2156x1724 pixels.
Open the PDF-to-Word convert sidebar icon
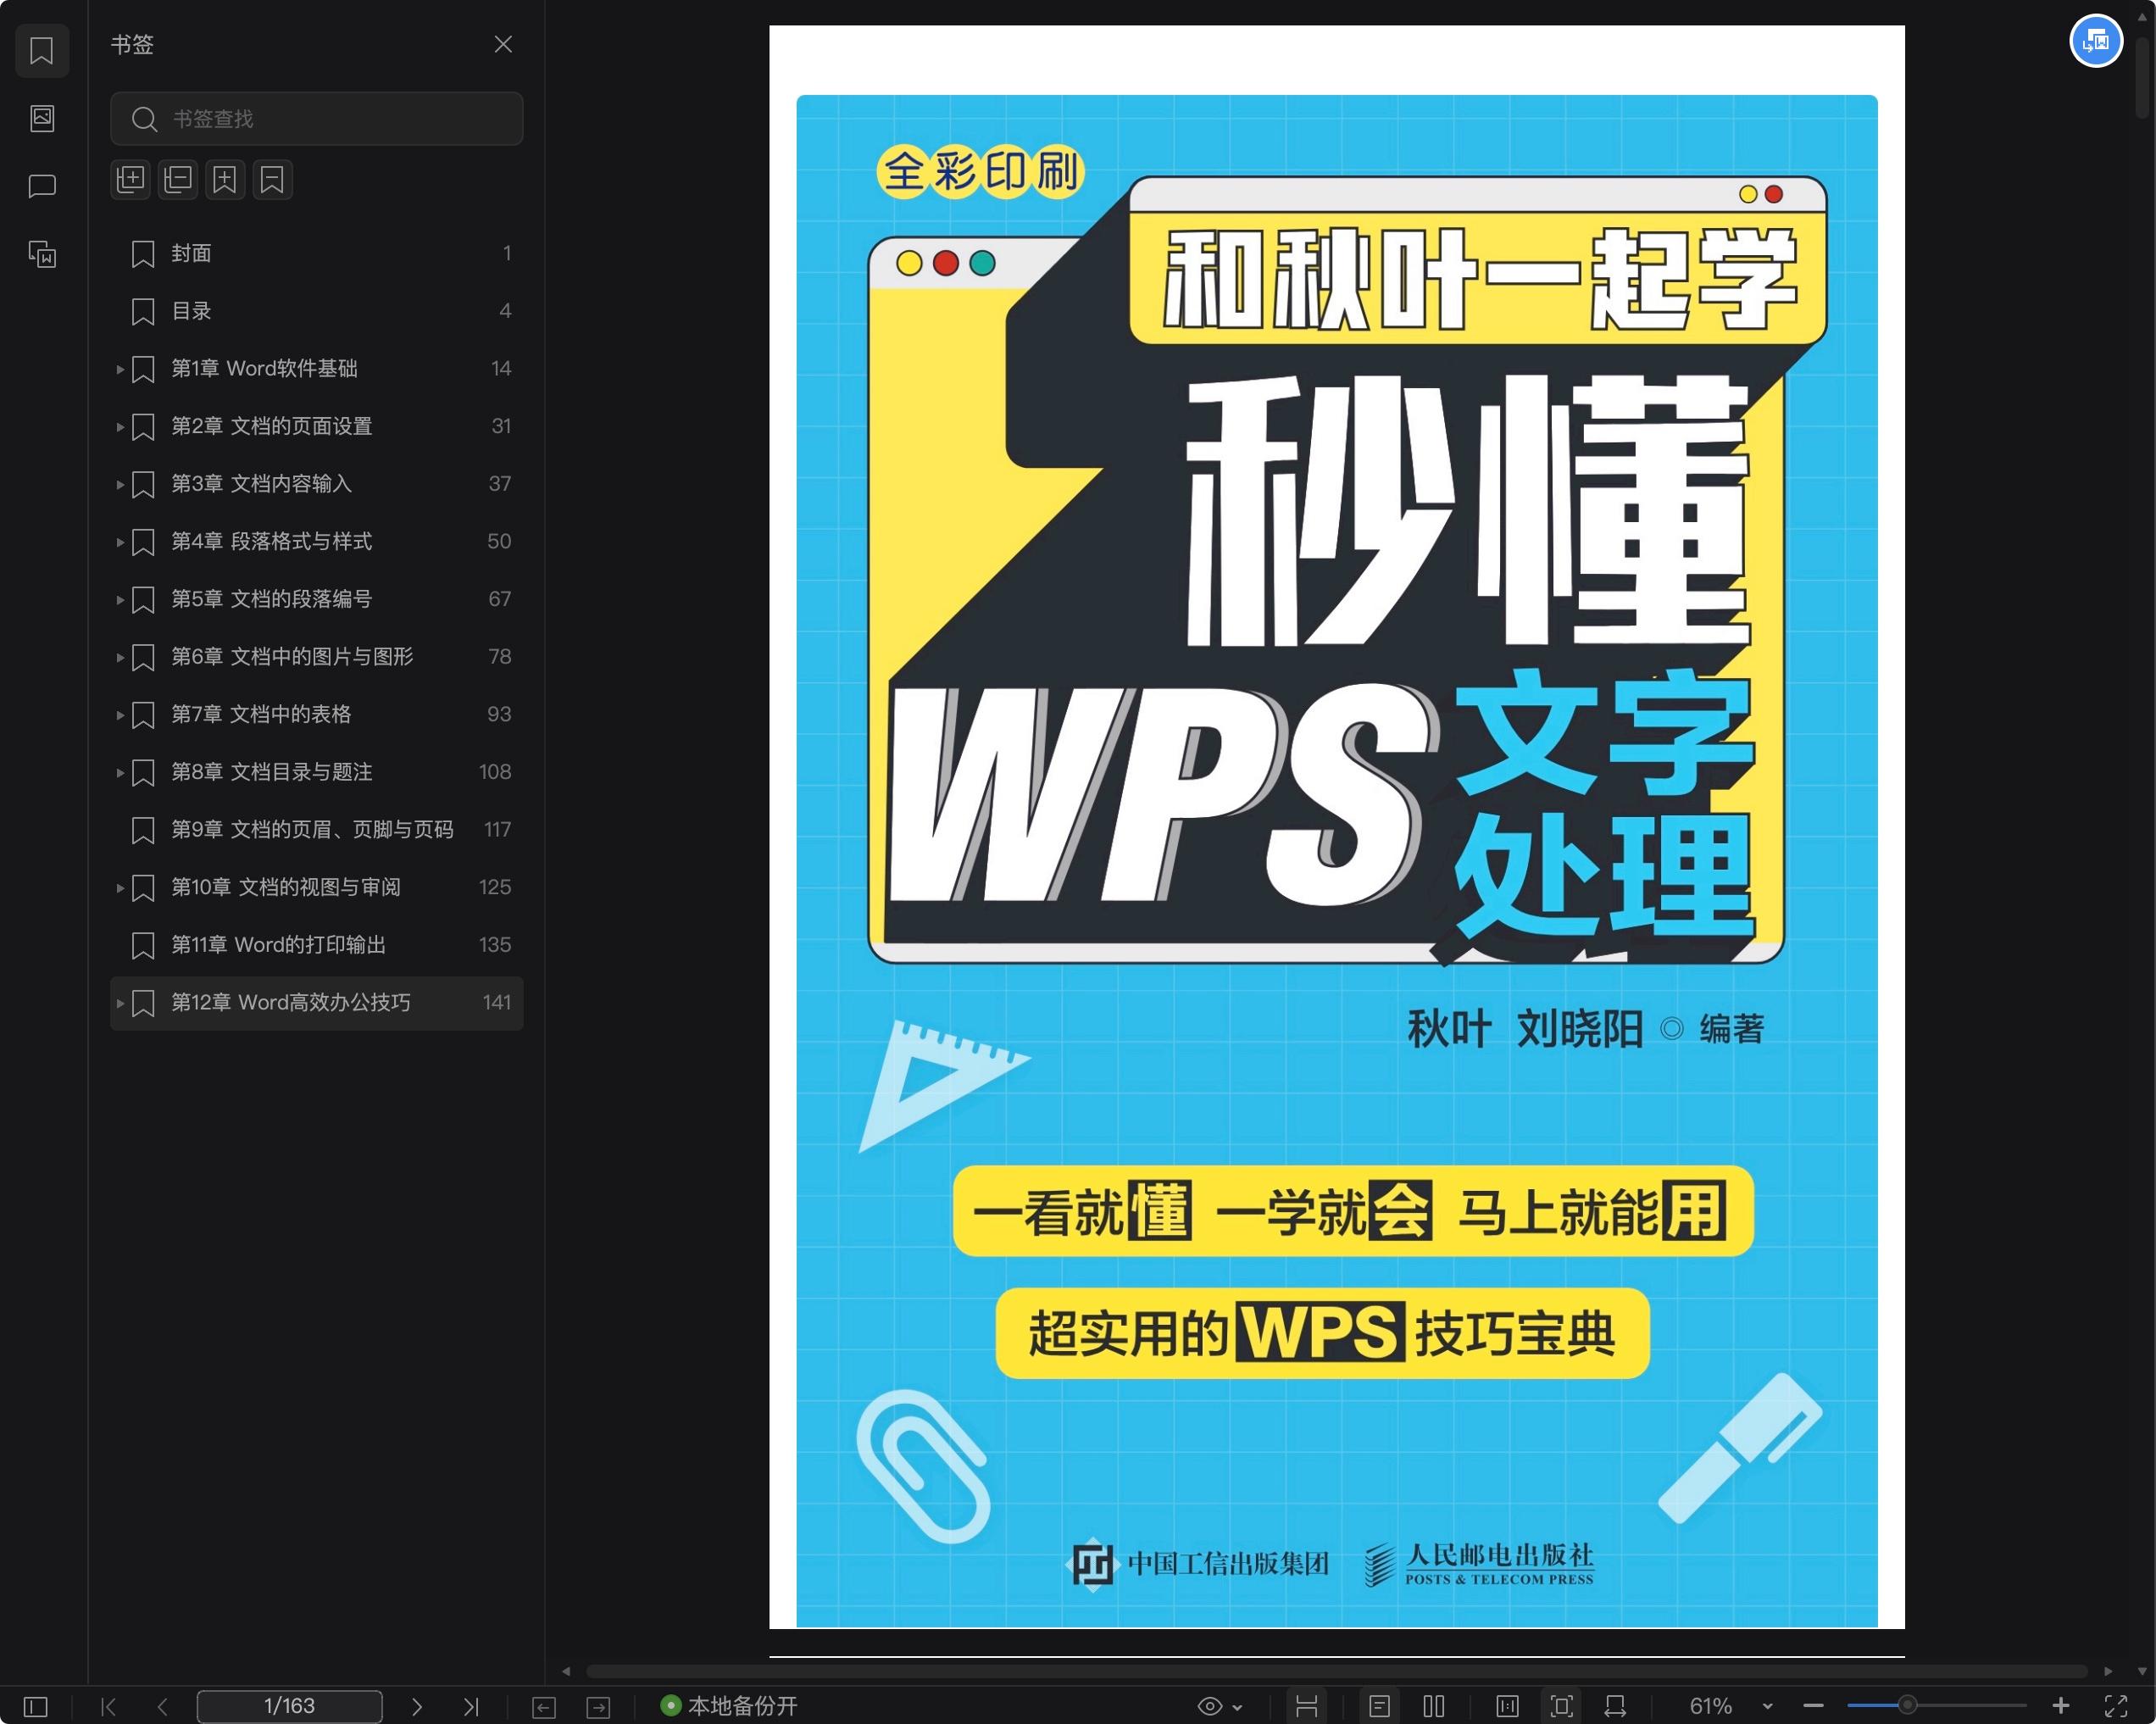(42, 254)
